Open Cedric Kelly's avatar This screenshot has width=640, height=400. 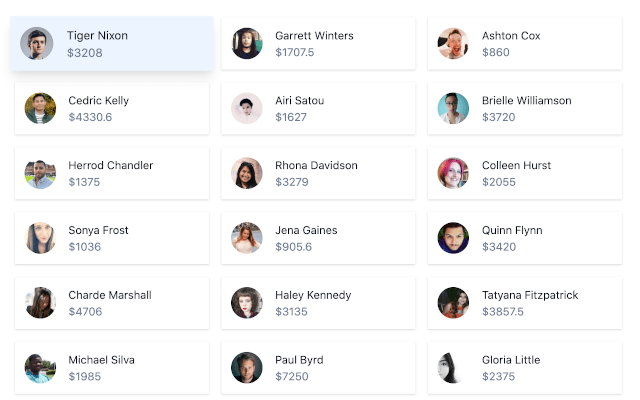[41, 108]
